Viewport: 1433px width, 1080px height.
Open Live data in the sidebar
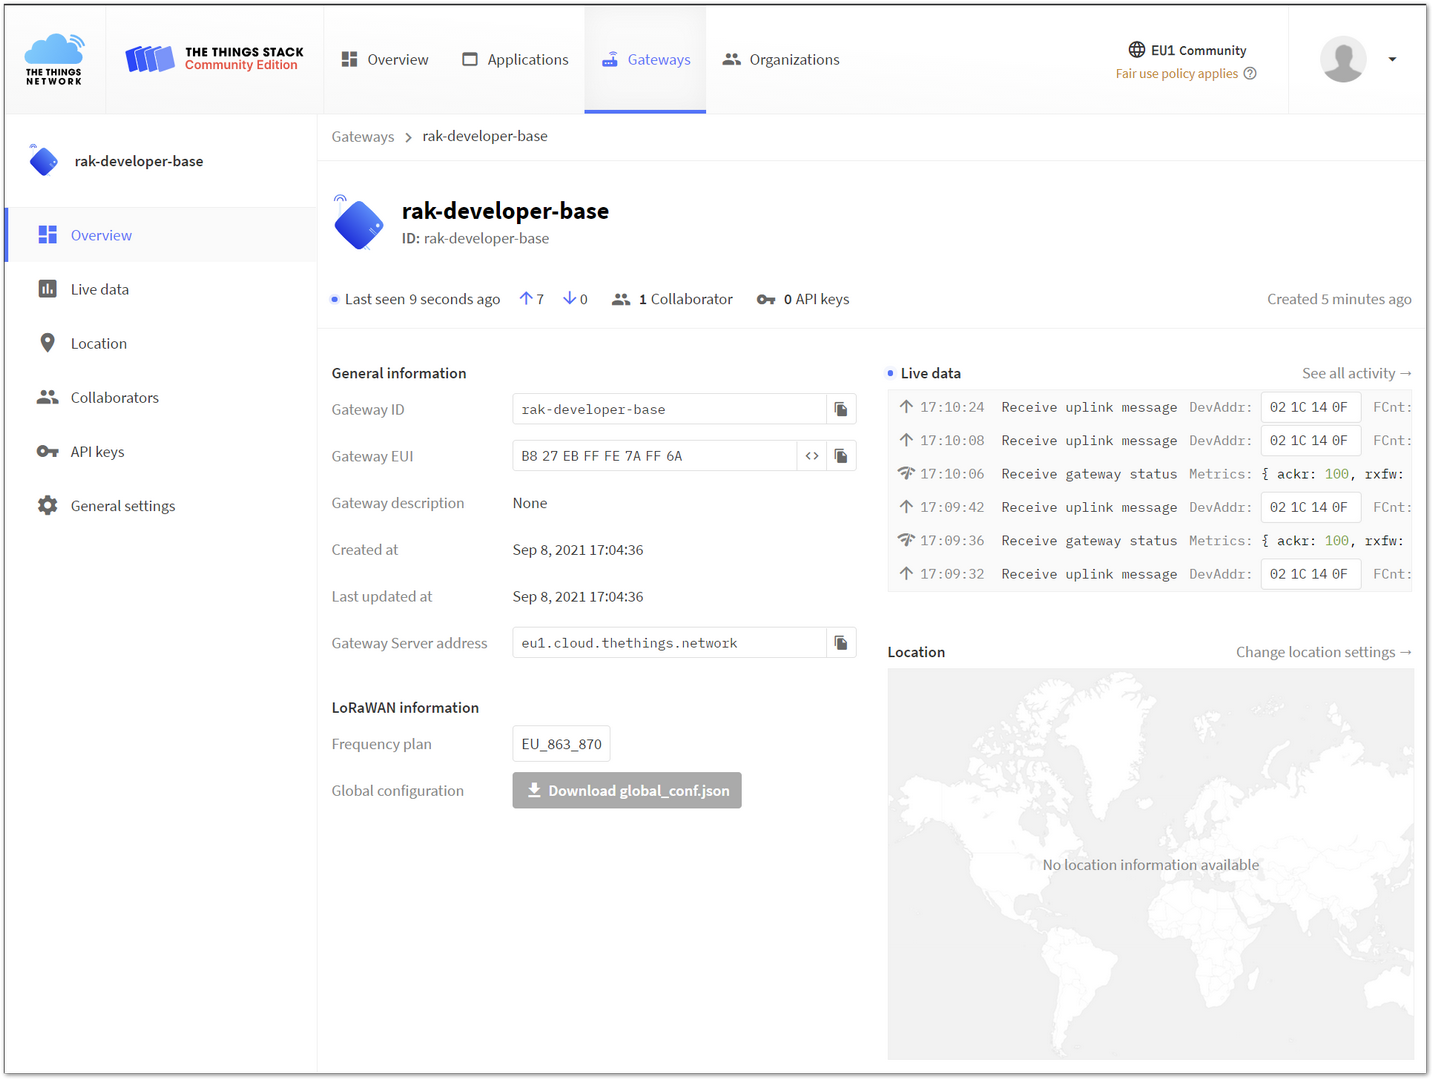pyautogui.click(x=161, y=289)
